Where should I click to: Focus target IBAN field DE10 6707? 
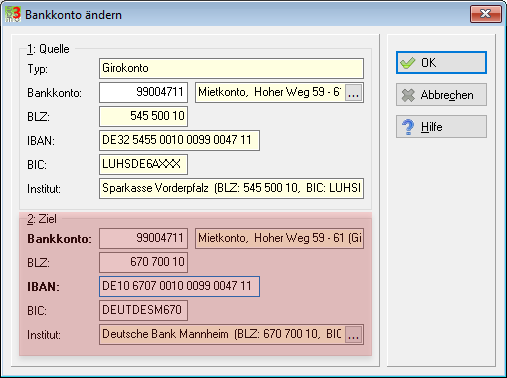pyautogui.click(x=179, y=286)
